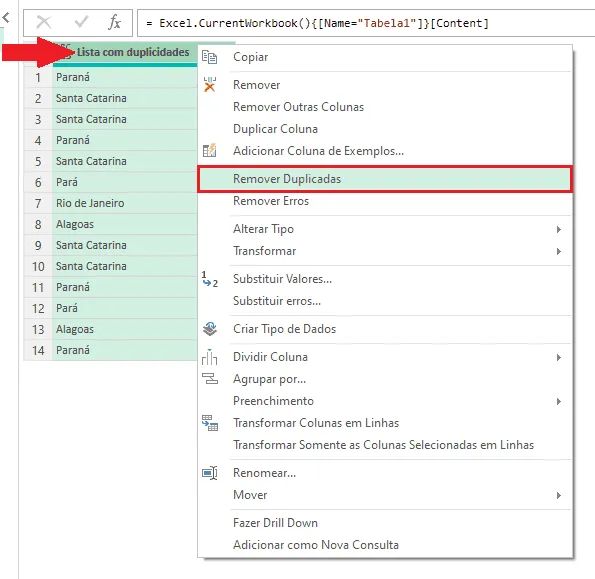The width and height of the screenshot is (595, 579).
Task: Click the fx function icon
Action: (x=115, y=22)
